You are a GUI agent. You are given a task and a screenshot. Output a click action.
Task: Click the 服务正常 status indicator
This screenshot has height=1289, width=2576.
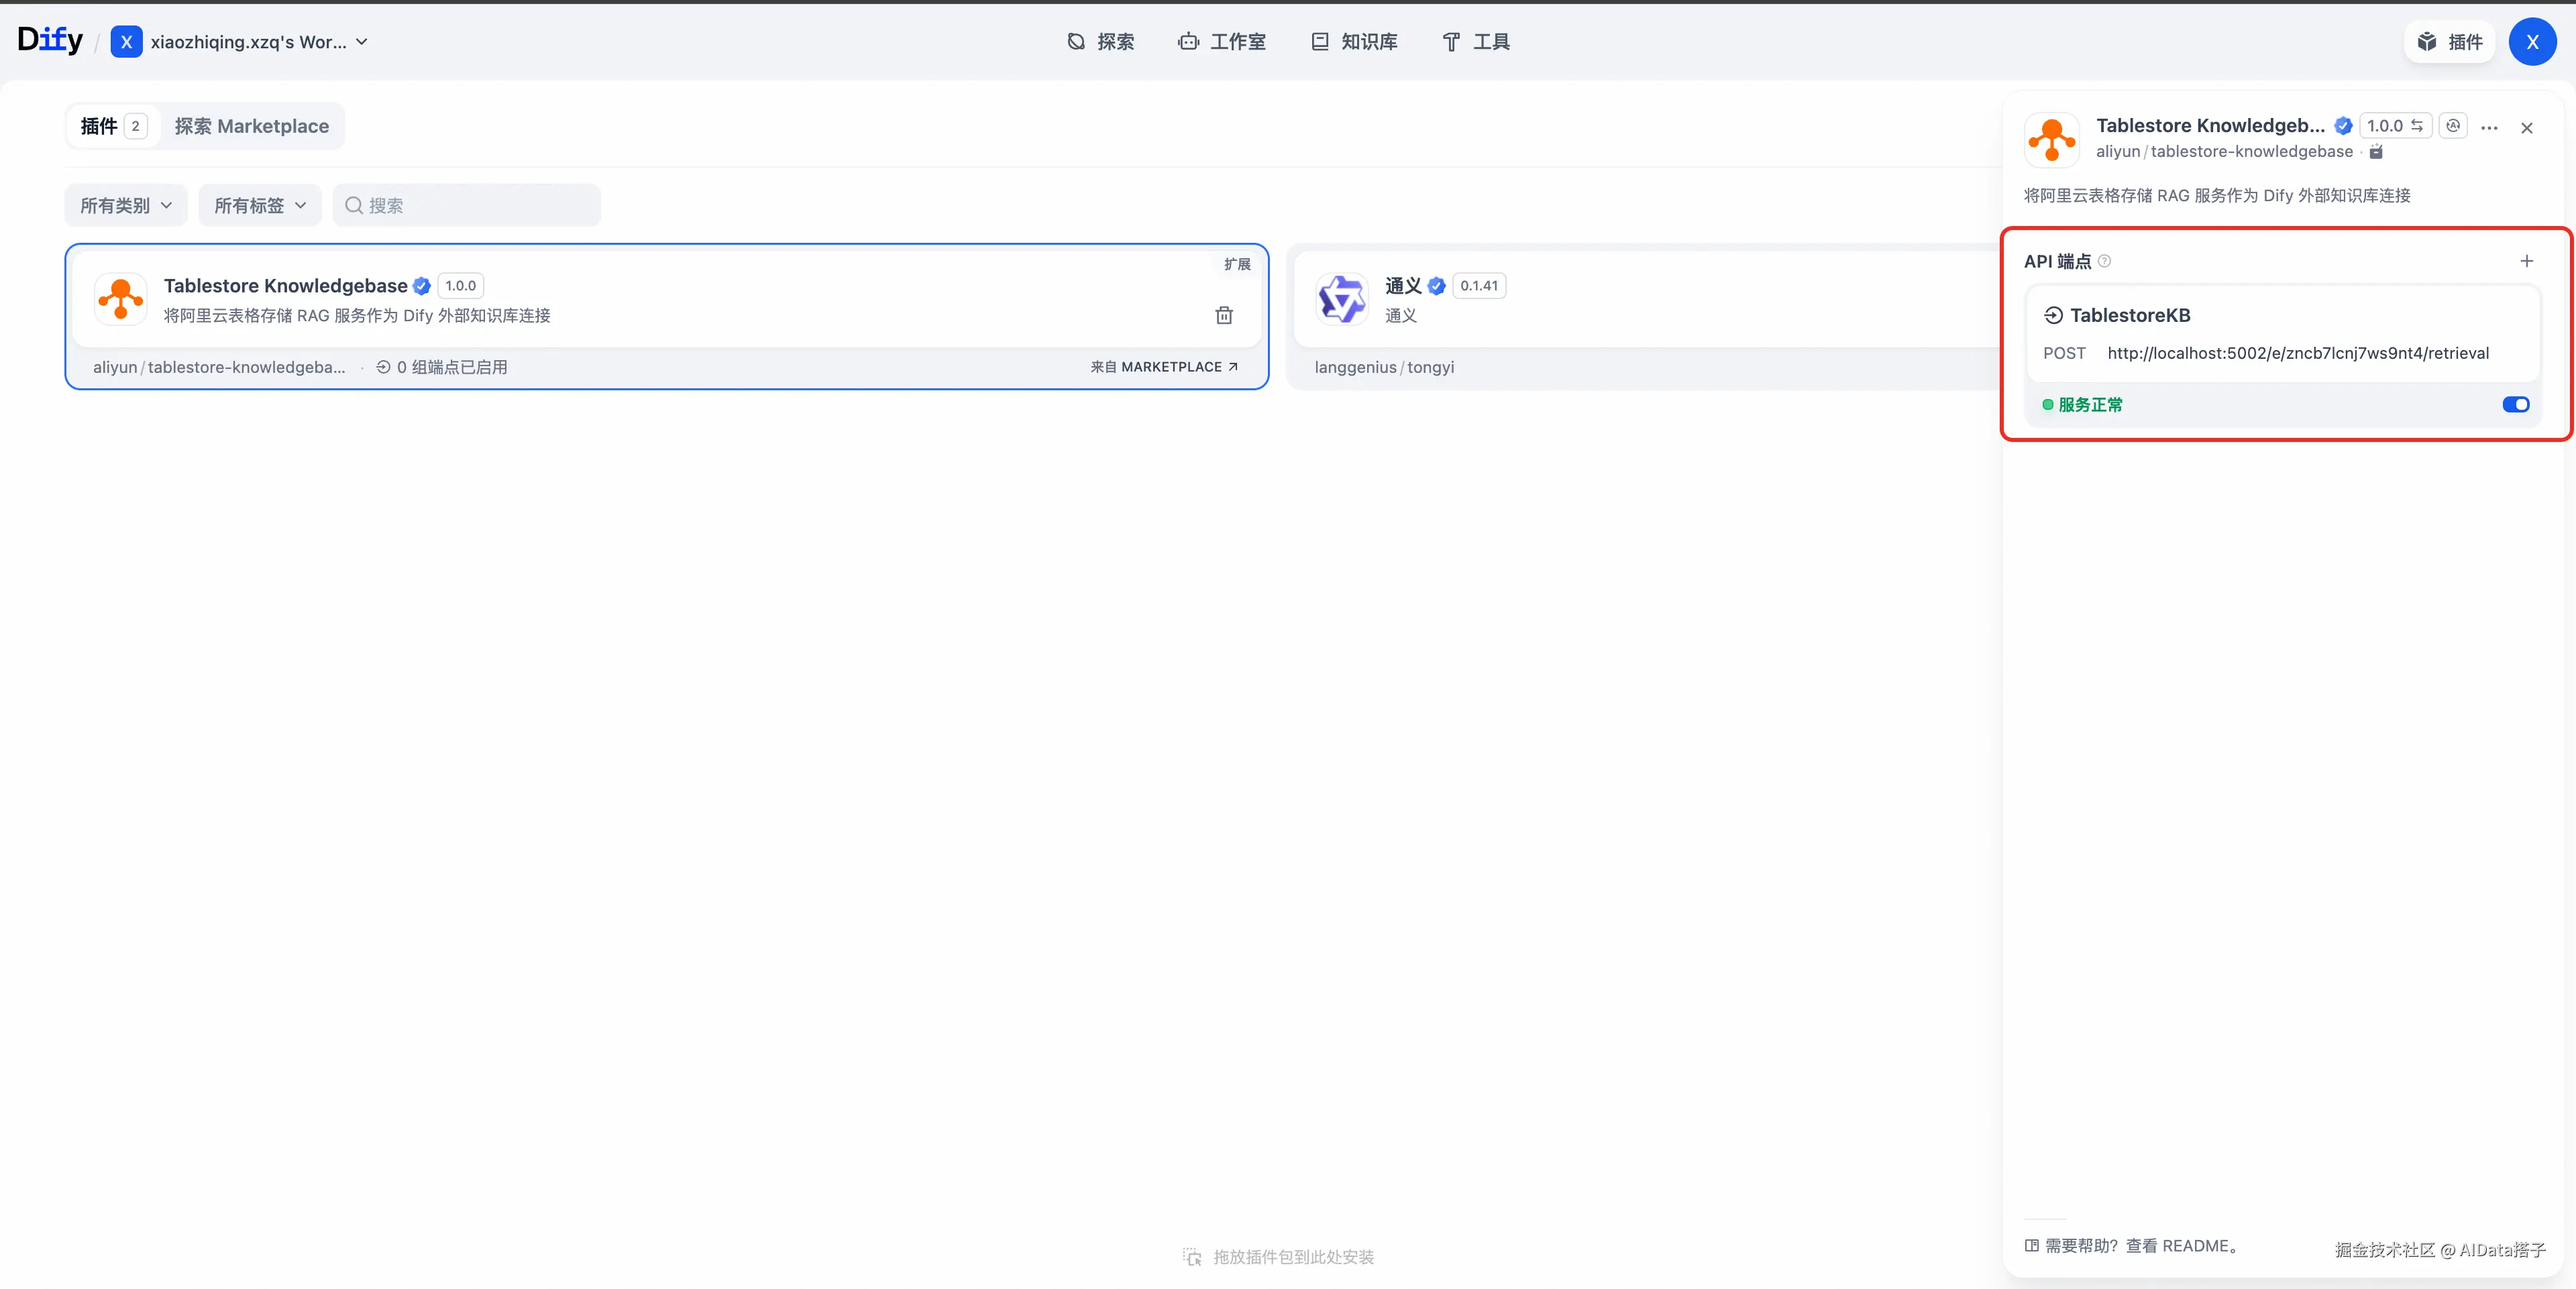pyautogui.click(x=2082, y=405)
